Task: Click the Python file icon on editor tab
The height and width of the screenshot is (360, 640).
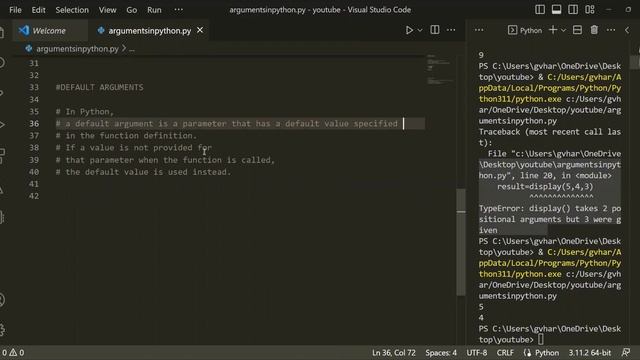Action: [100, 31]
